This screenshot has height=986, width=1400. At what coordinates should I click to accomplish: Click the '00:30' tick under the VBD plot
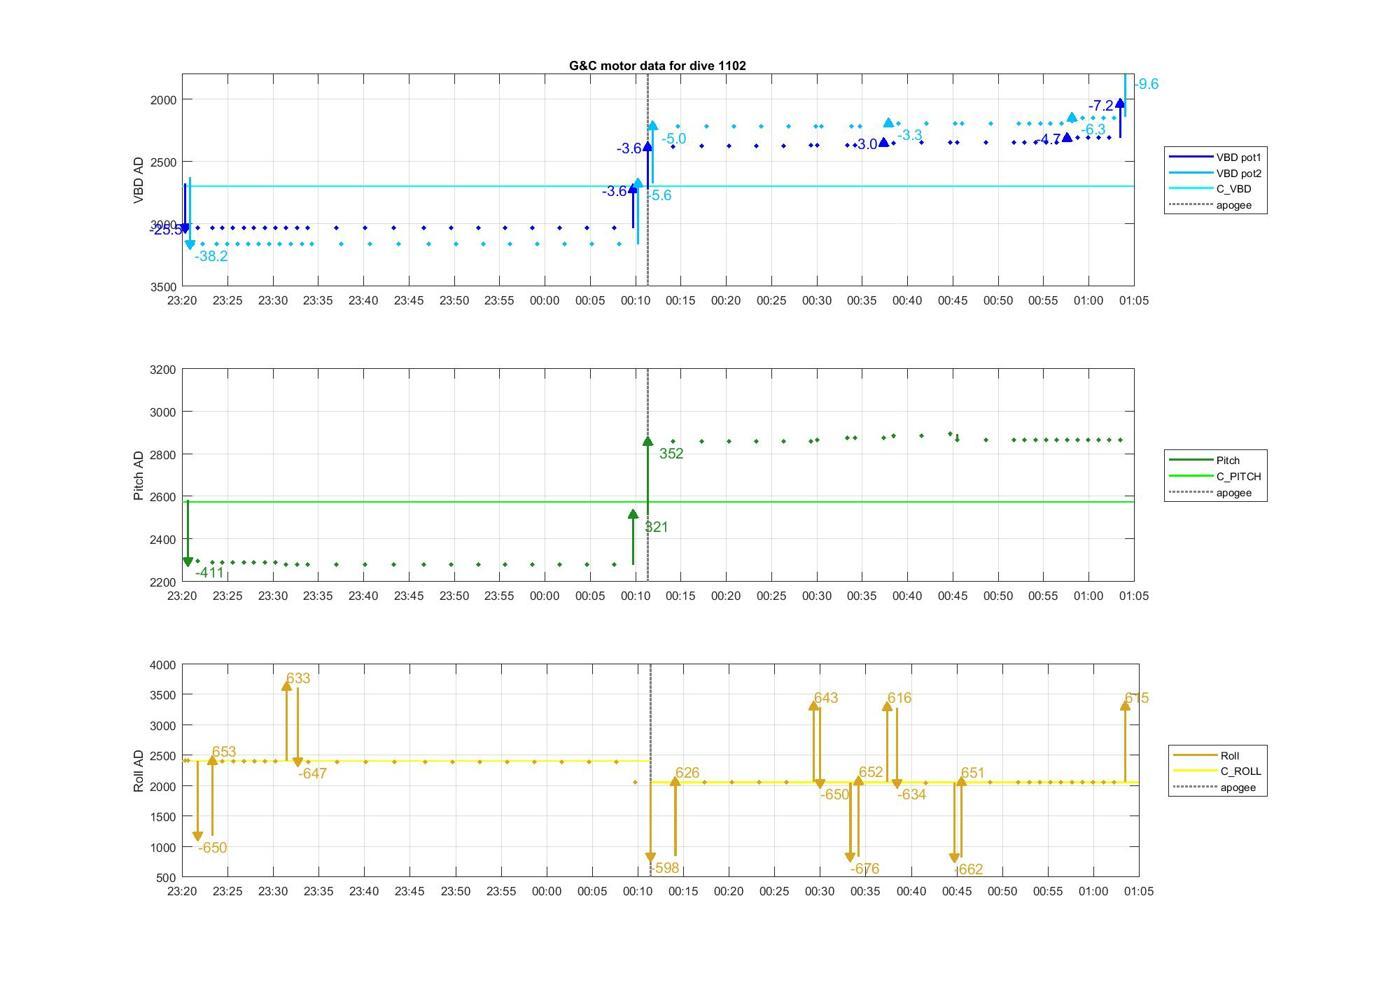pos(817,300)
